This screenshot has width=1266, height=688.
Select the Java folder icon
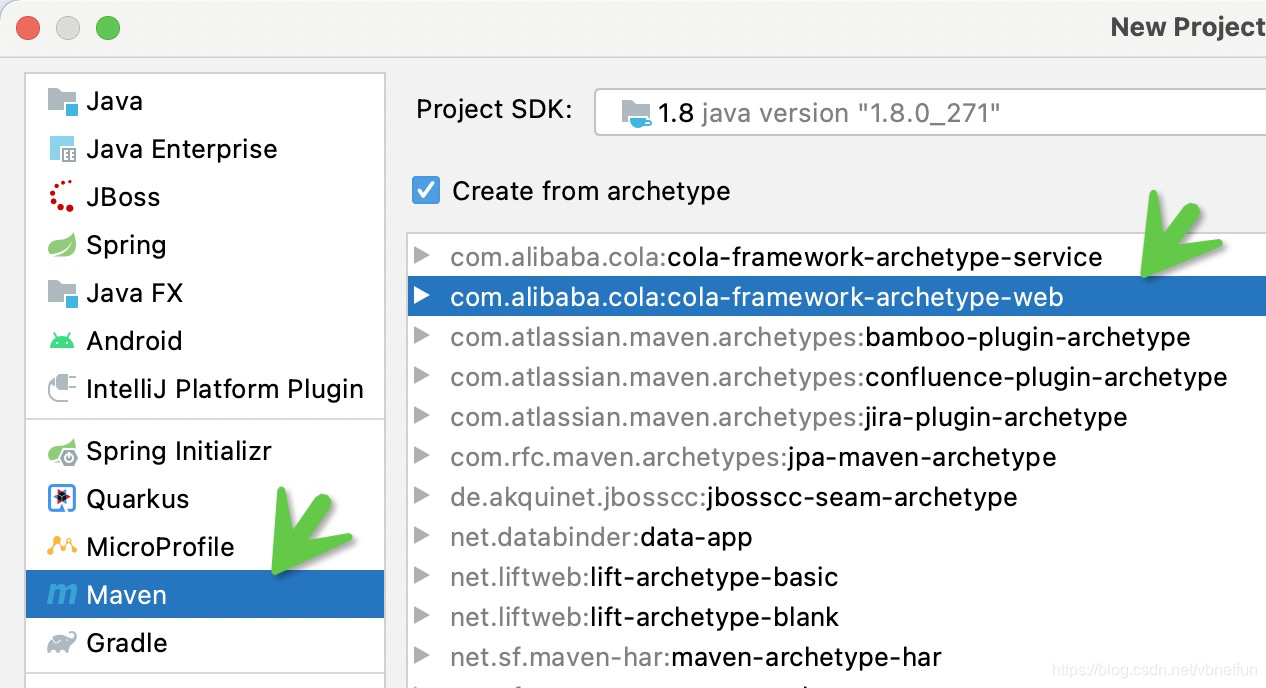click(62, 101)
